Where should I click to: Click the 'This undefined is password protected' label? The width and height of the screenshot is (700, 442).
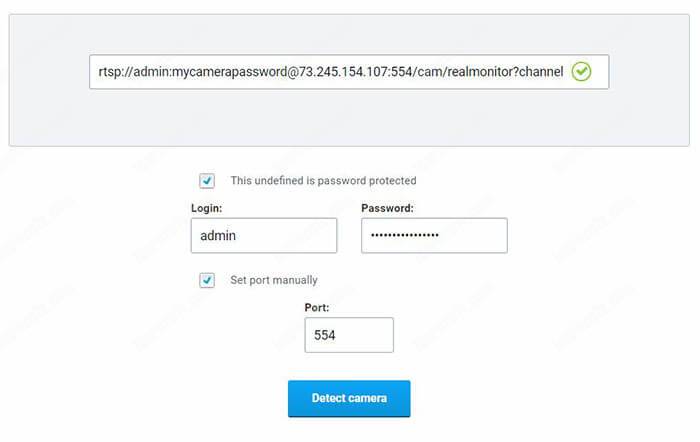coord(323,181)
